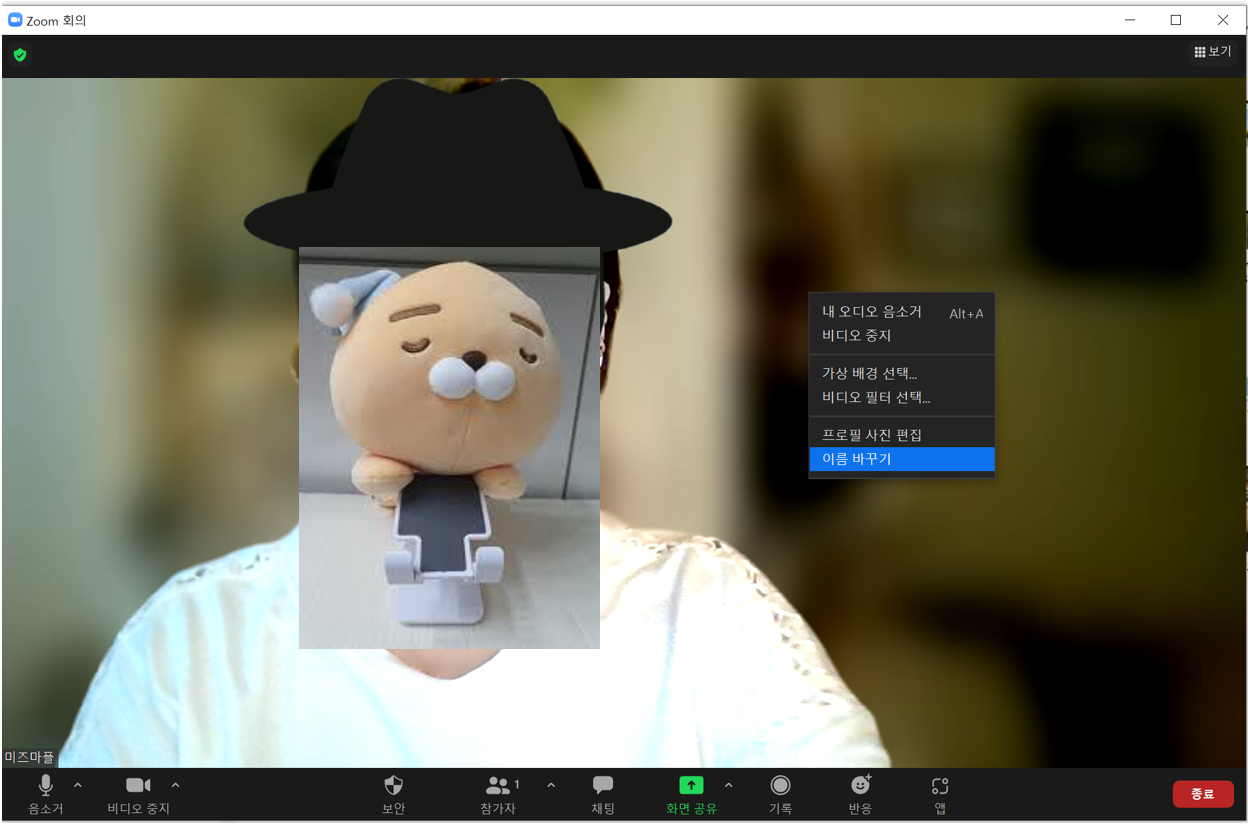Viewport: 1248px width, 824px height.
Task: Choose 비디오 필터 선택... menu item
Action: [902, 398]
